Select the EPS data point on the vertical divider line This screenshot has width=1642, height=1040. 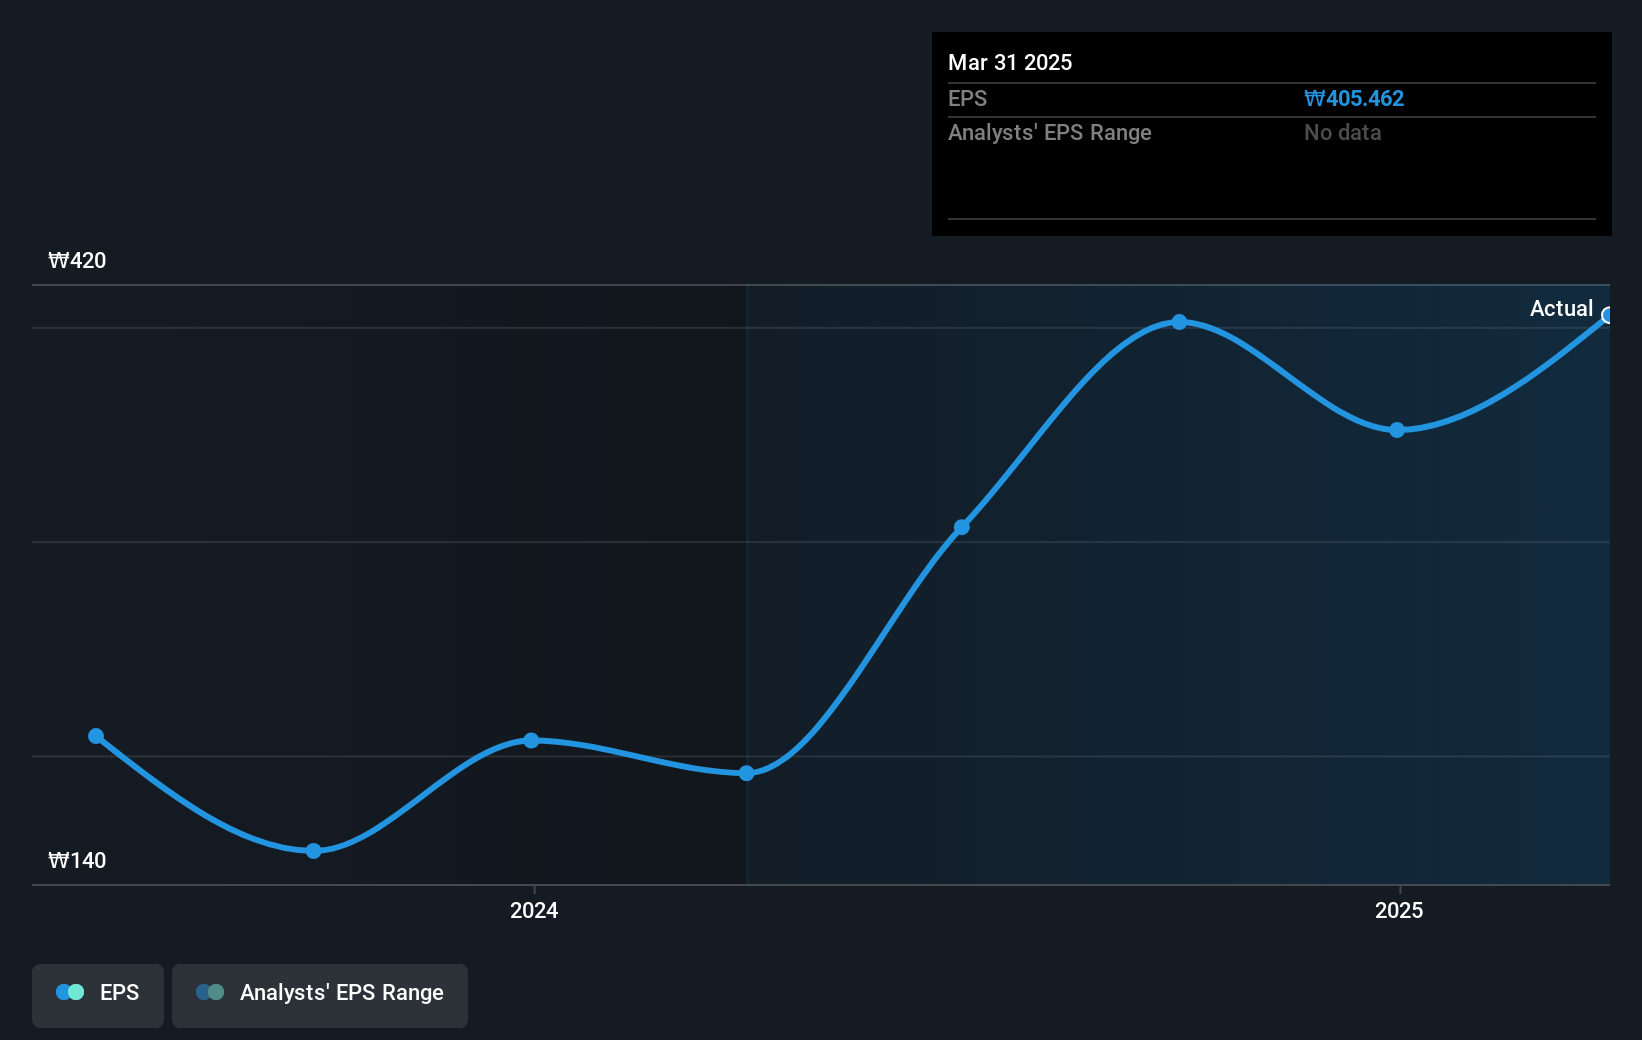coord(747,773)
